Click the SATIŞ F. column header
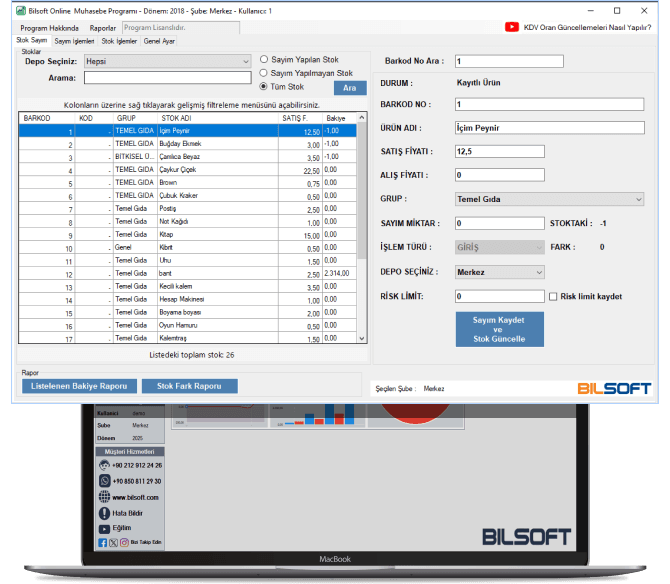Viewport: 670px width, 584px height. (301, 118)
